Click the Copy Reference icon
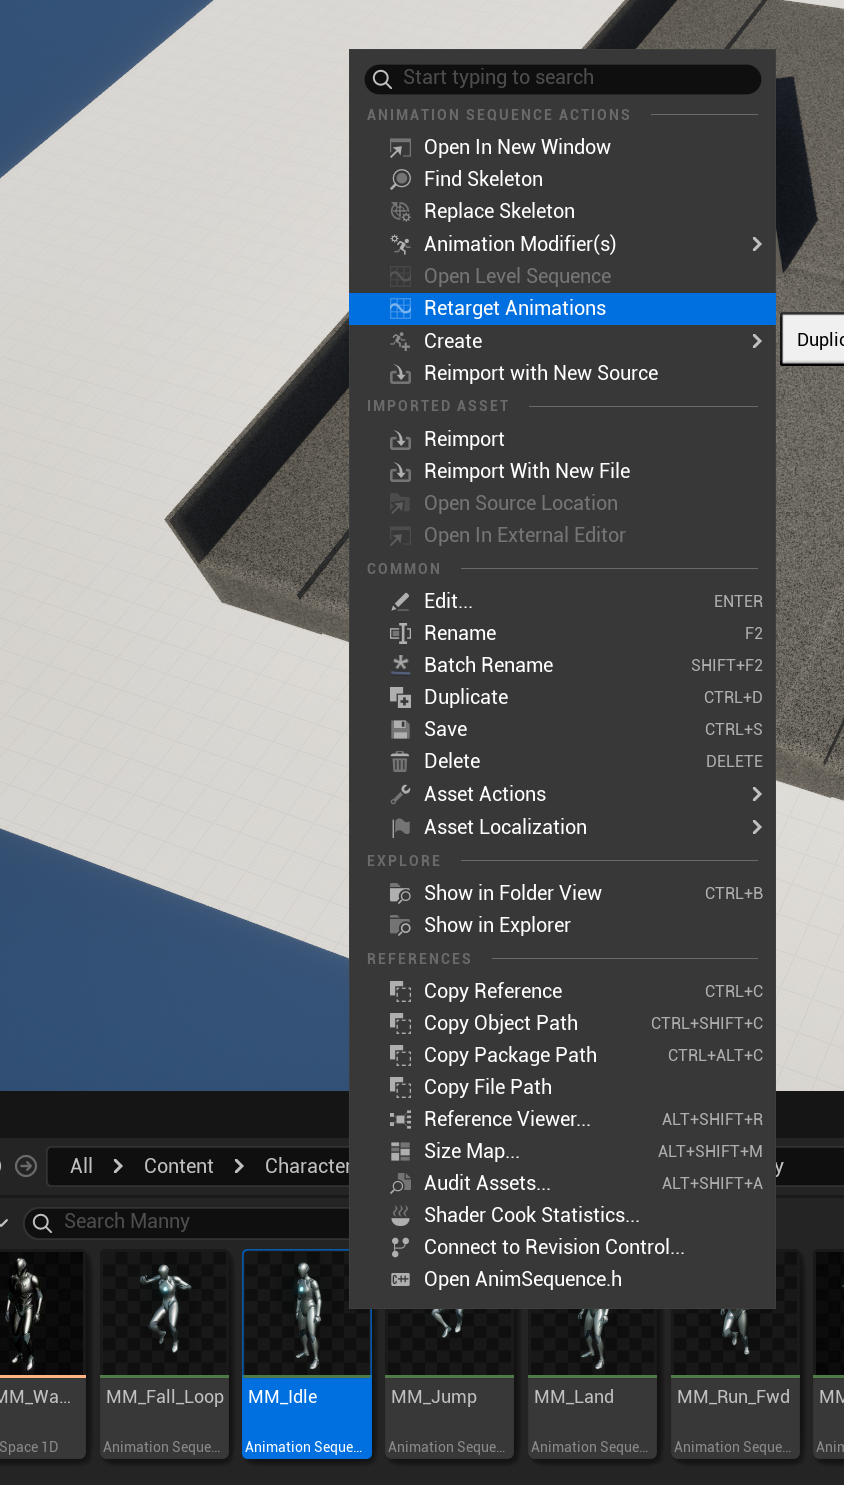 400,992
